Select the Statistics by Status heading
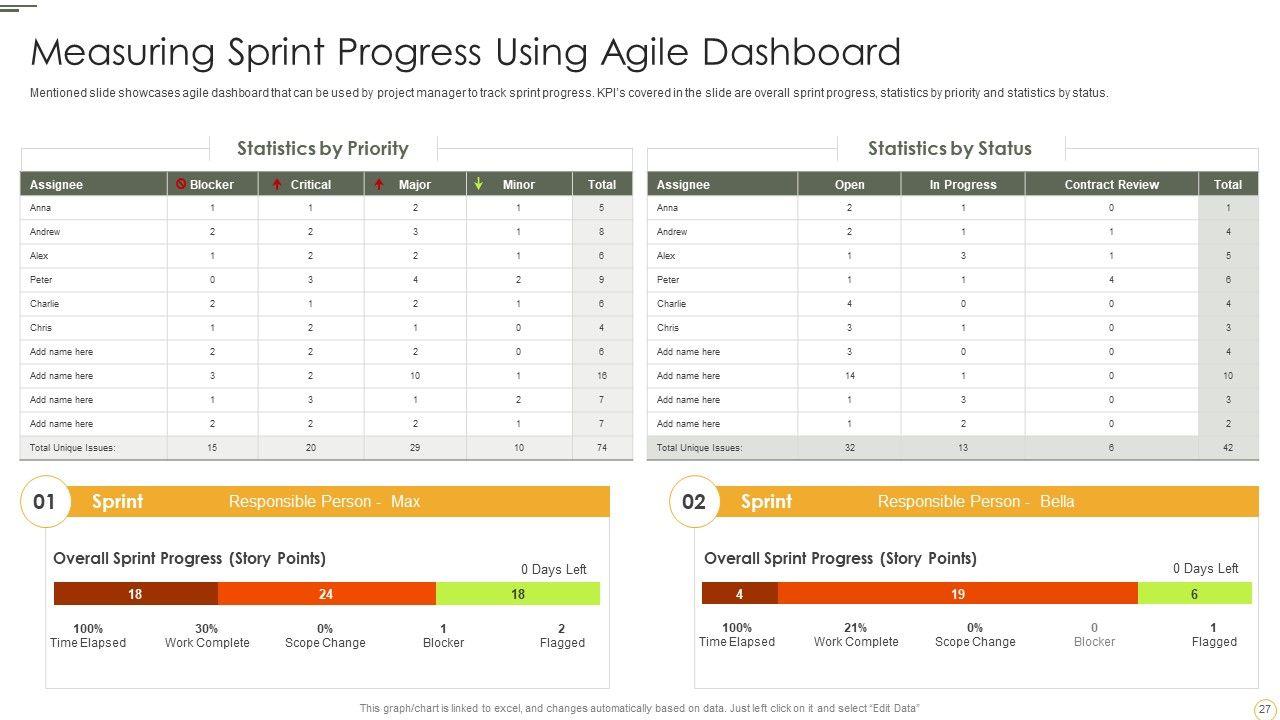Image resolution: width=1280 pixels, height=720 pixels. click(x=949, y=149)
